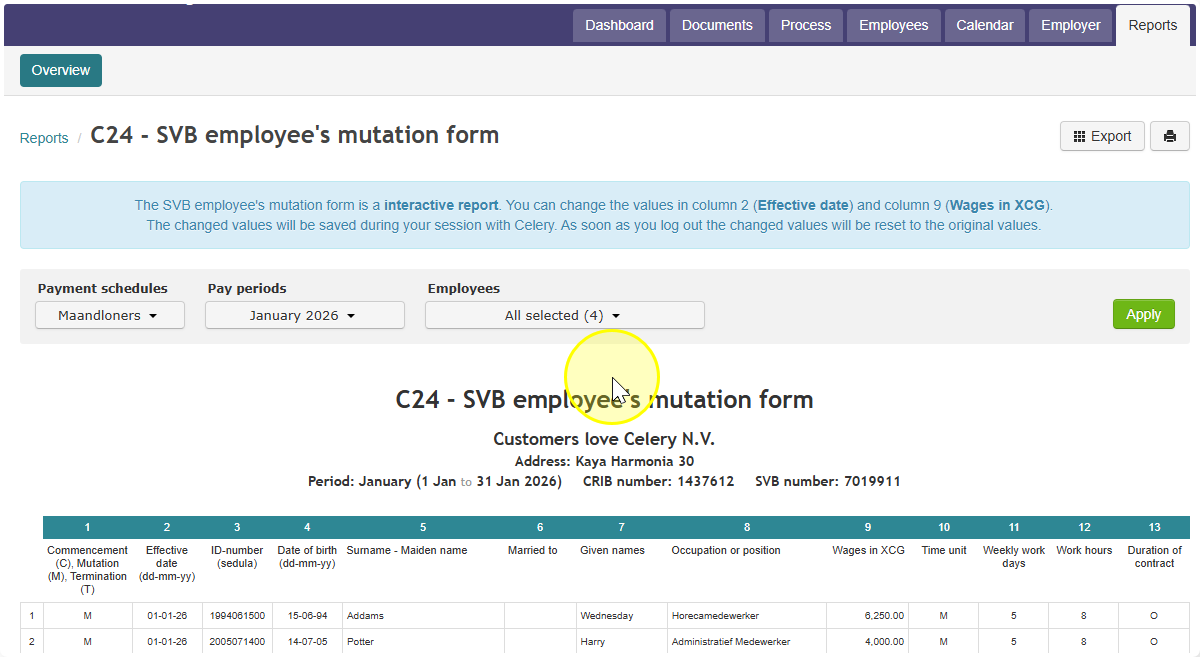This screenshot has height=657, width=1200.
Task: Click column header Occupation or position
Action: [x=726, y=550]
